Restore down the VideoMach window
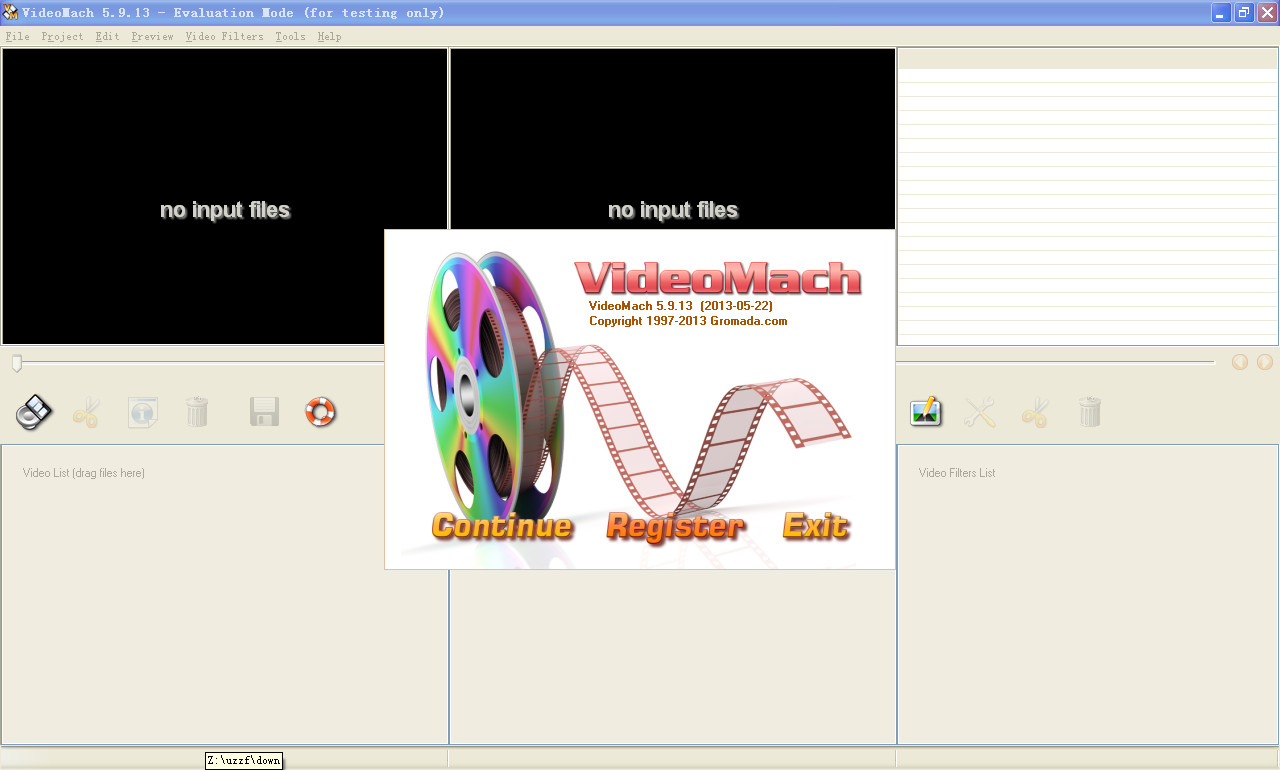Viewport: 1280px width, 770px height. [x=1244, y=12]
